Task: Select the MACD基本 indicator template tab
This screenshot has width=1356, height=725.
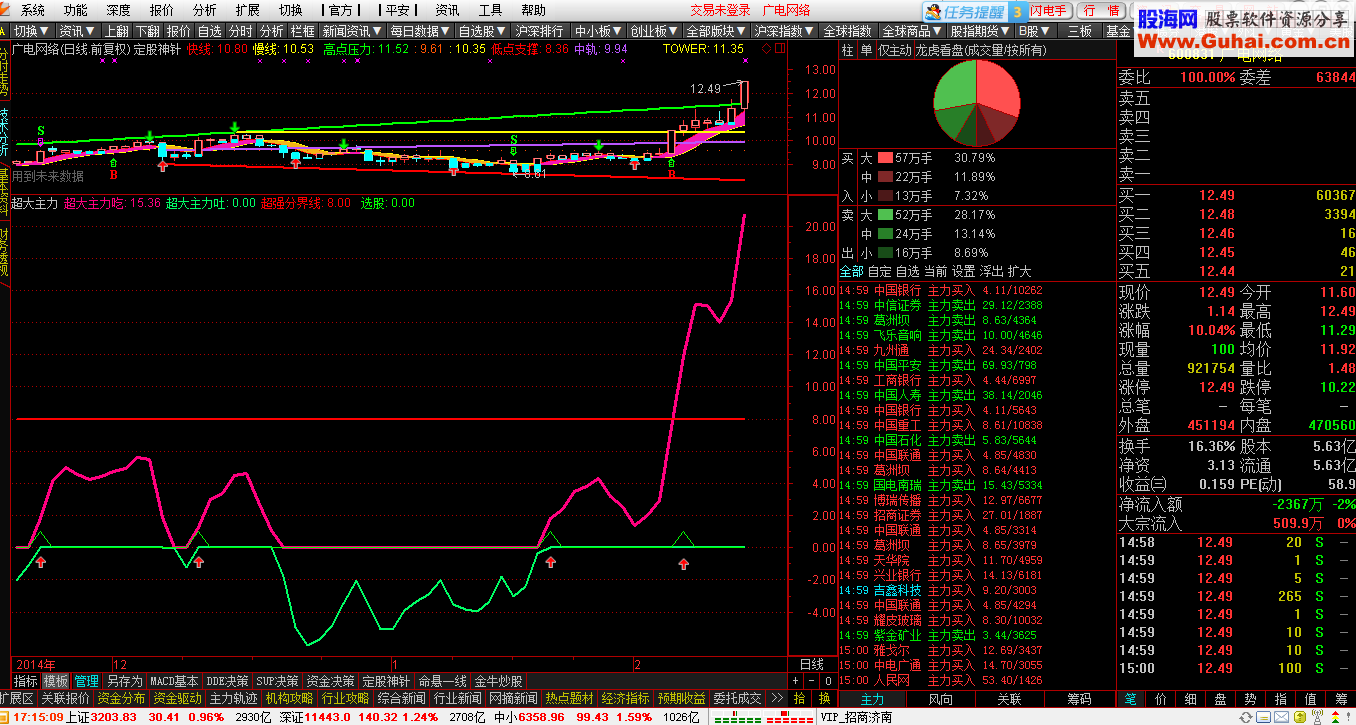Action: [174, 681]
